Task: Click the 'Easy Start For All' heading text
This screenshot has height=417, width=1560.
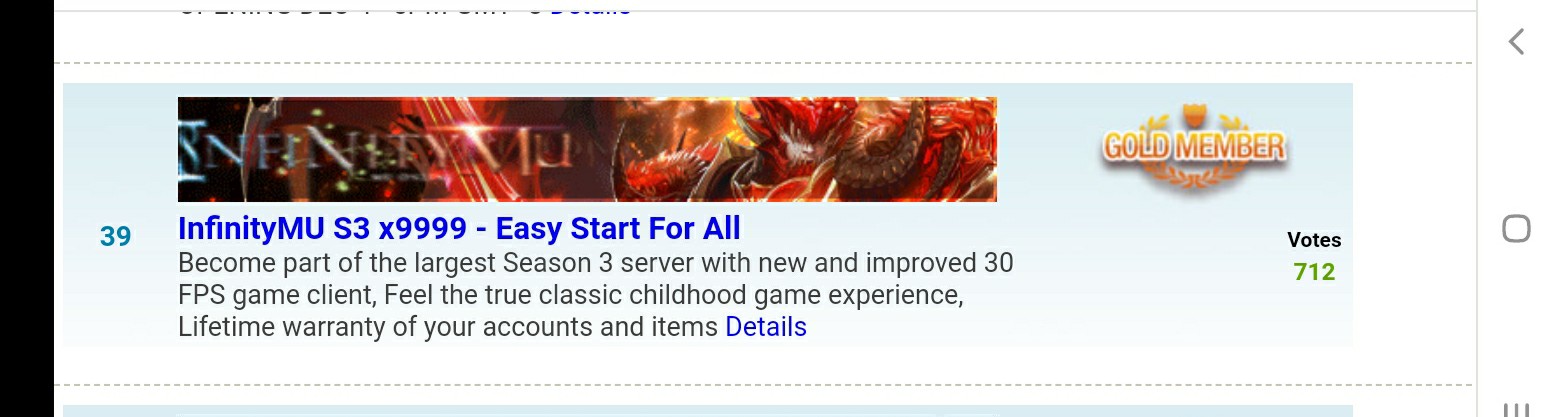Action: click(618, 229)
